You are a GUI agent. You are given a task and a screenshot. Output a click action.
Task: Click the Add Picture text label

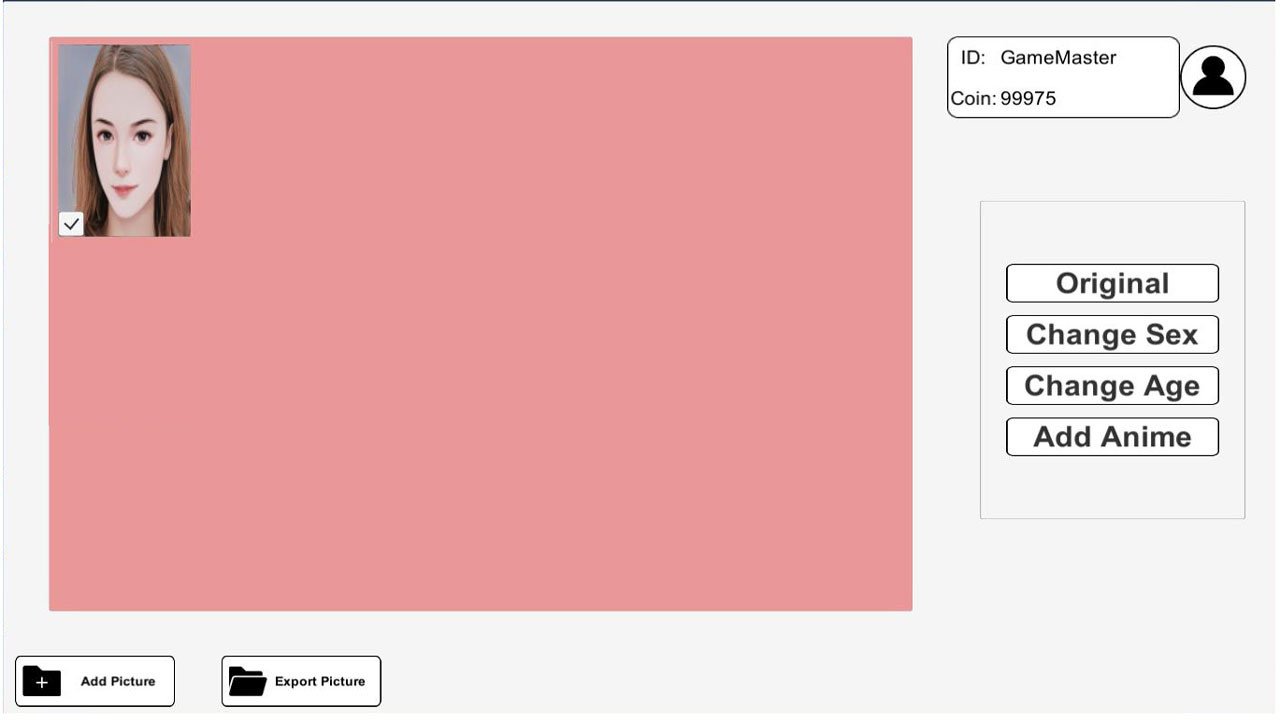(x=118, y=681)
